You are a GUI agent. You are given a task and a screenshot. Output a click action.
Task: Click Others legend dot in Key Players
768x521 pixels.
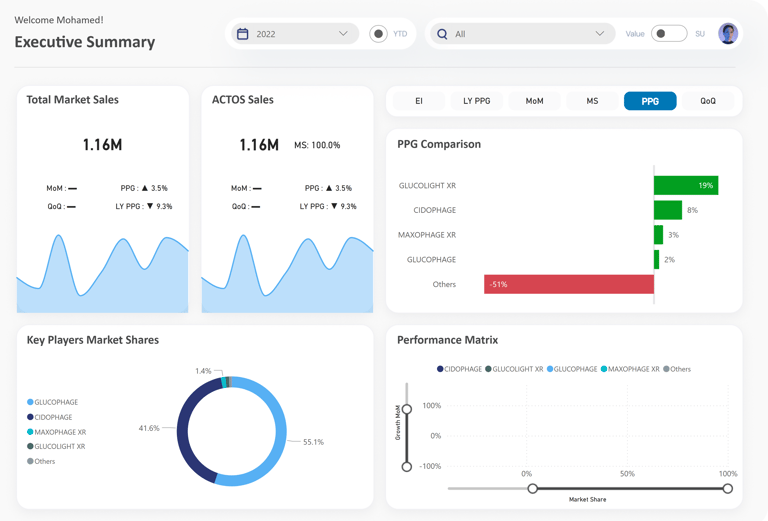point(30,461)
